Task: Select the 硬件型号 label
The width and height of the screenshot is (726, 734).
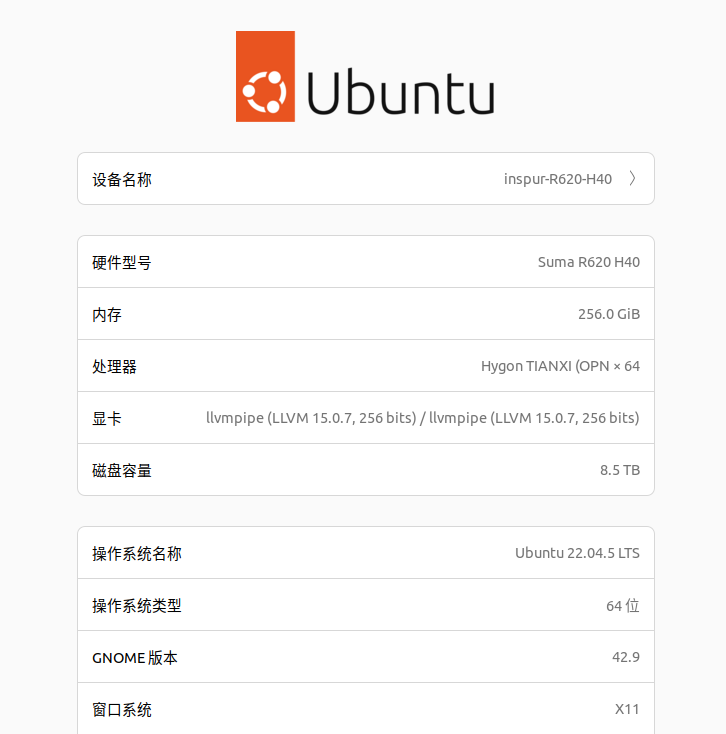Action: tap(122, 263)
